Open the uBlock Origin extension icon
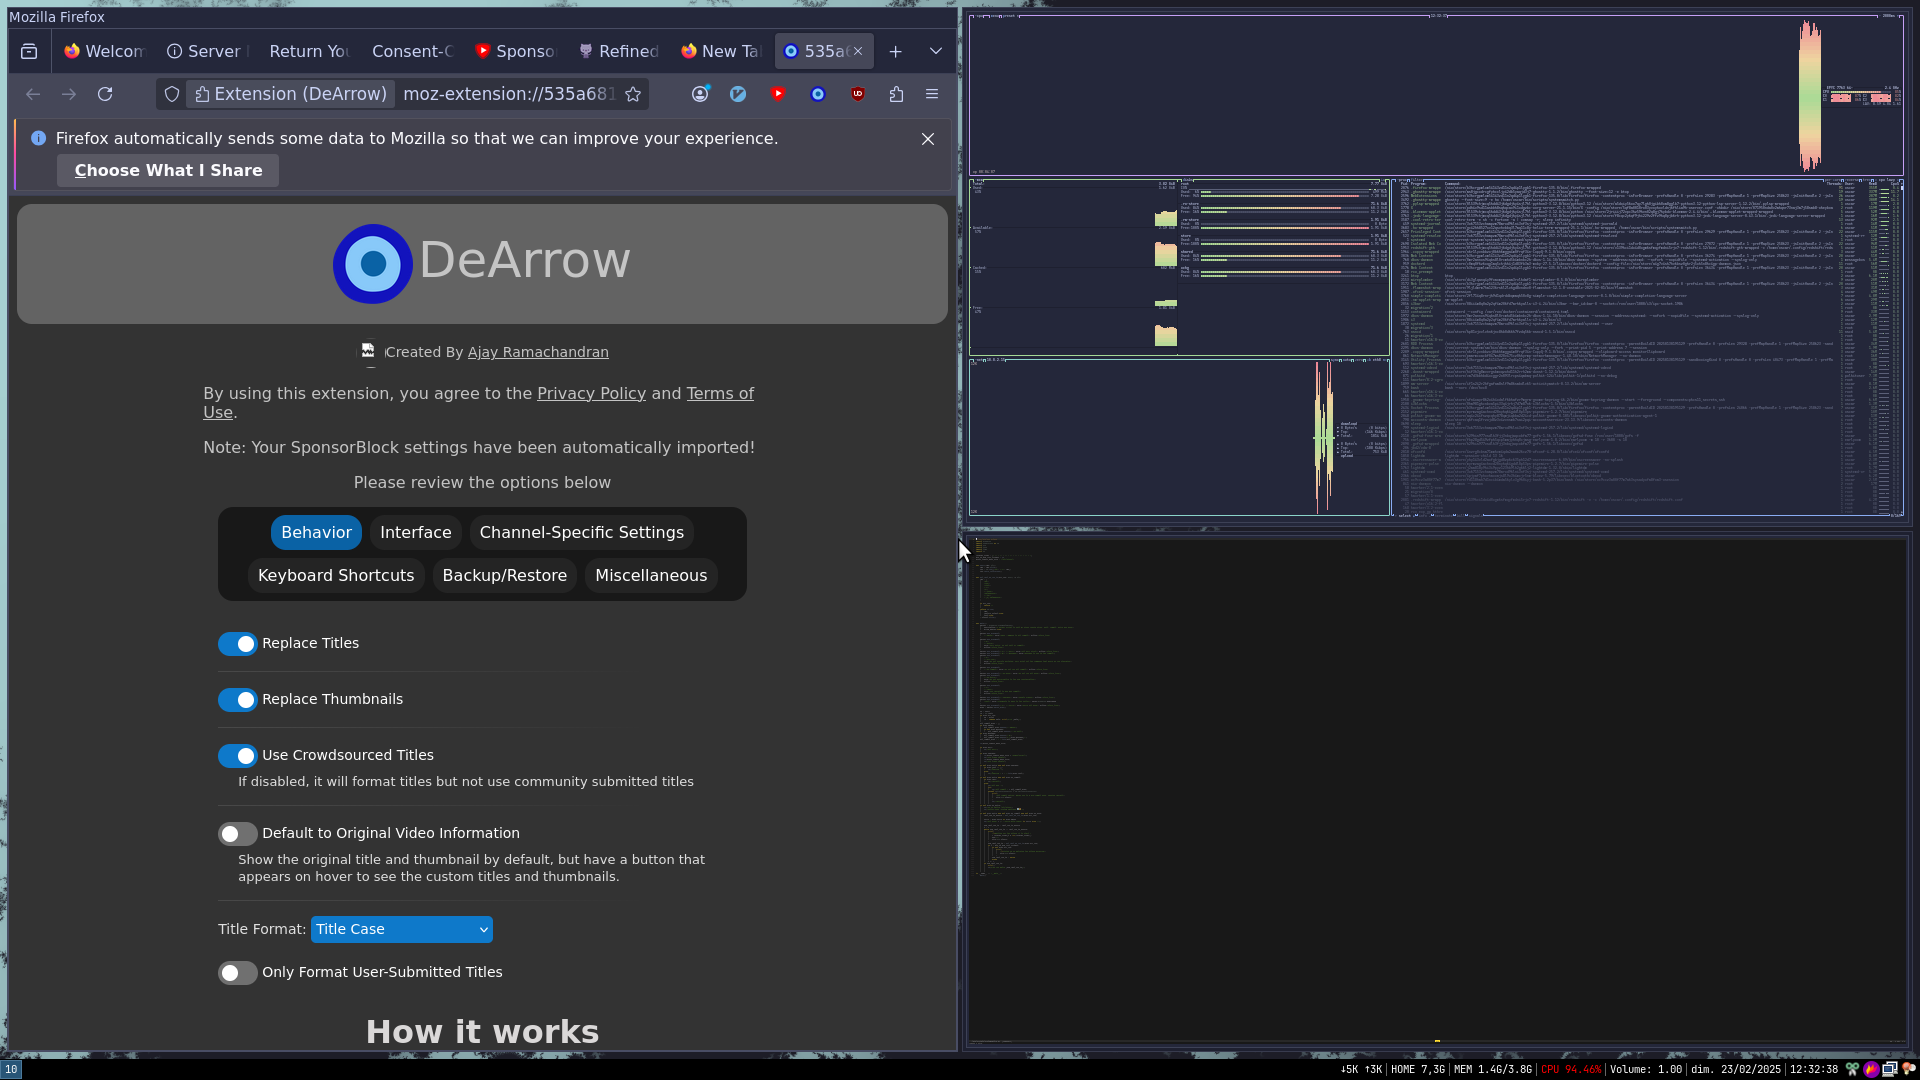Image resolution: width=1920 pixels, height=1080 pixels. tap(858, 94)
